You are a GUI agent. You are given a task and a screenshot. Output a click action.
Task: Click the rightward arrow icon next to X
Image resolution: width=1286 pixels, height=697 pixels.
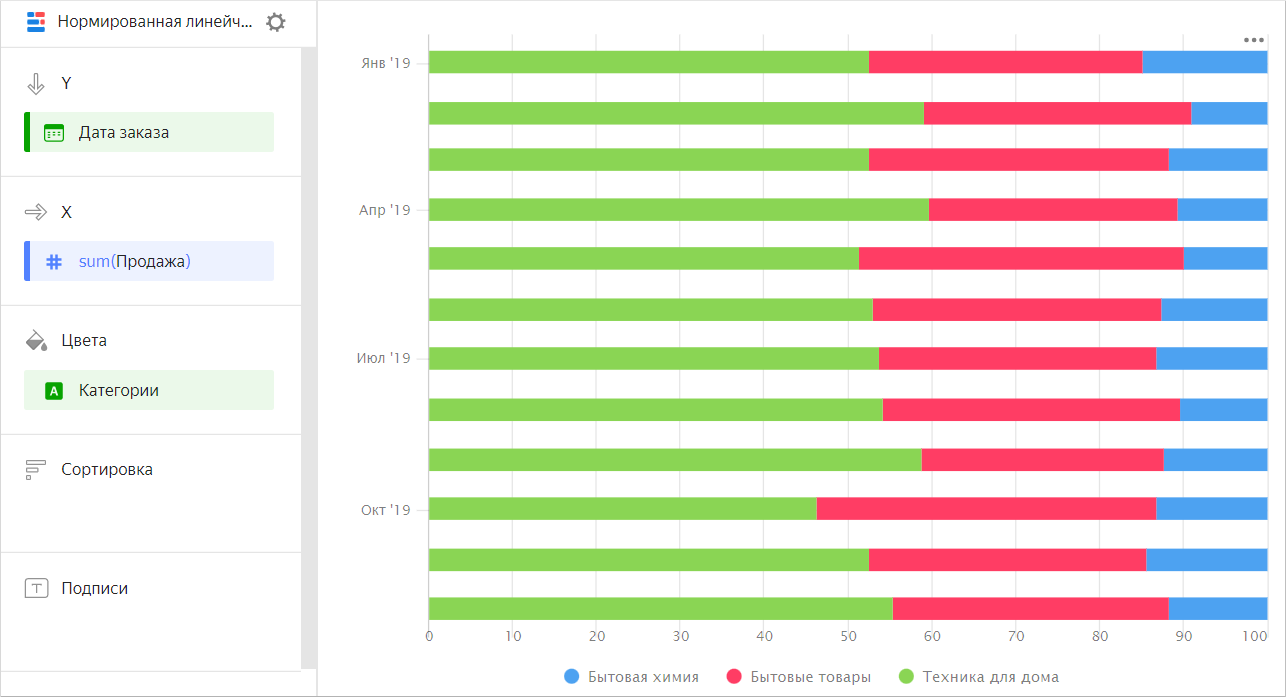point(36,212)
